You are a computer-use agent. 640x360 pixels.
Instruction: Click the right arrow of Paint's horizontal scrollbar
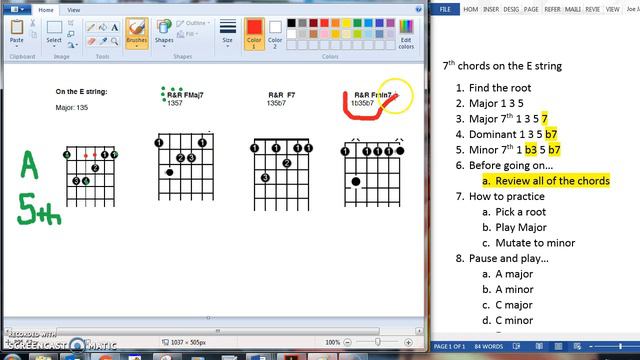coord(419,331)
